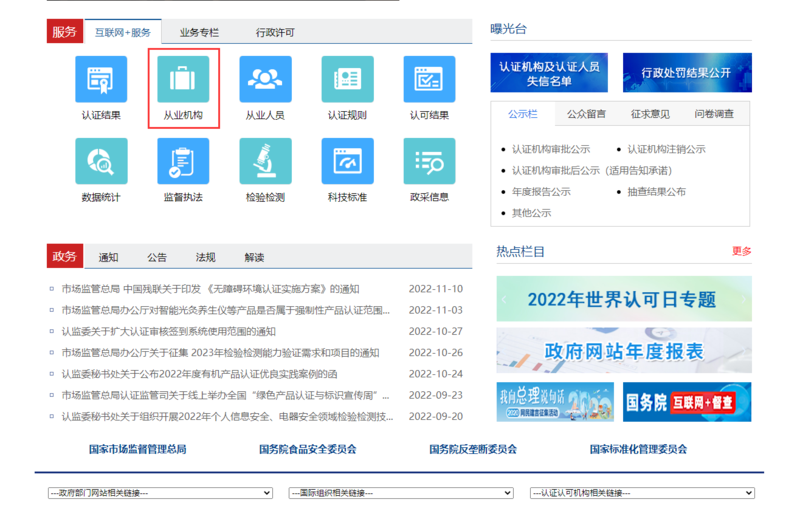Select the 公示栏 tab
Image resolution: width=800 pixels, height=508 pixels.
click(x=523, y=114)
